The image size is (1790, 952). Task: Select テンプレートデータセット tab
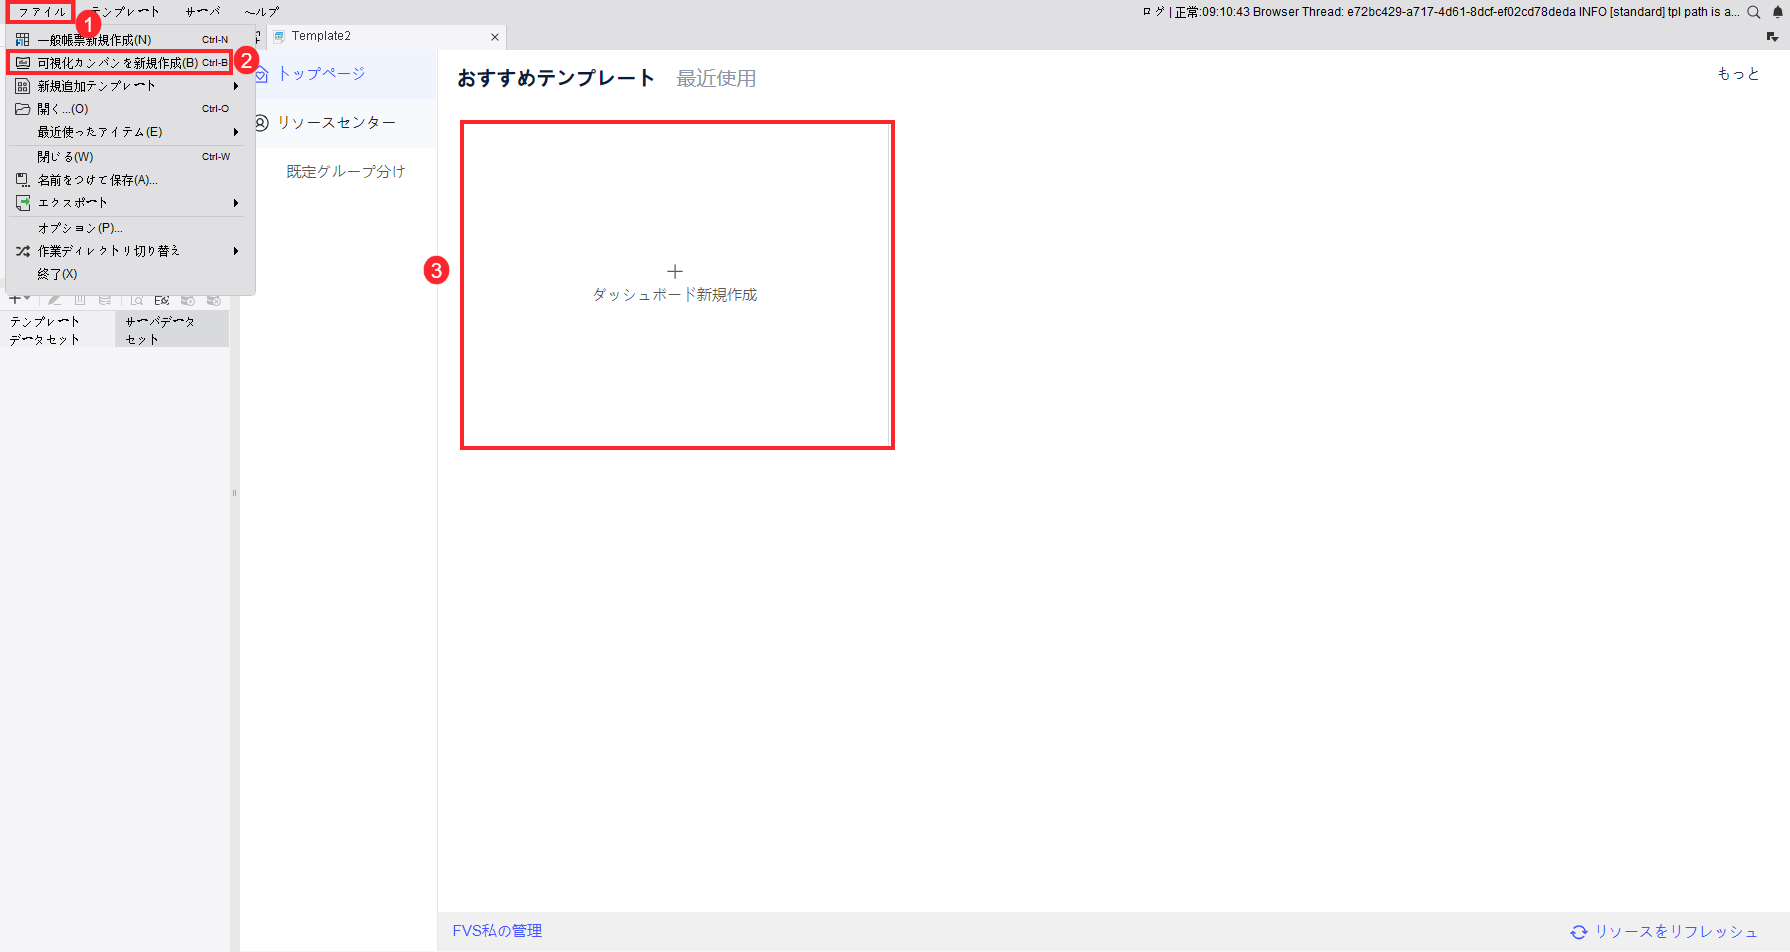57,330
